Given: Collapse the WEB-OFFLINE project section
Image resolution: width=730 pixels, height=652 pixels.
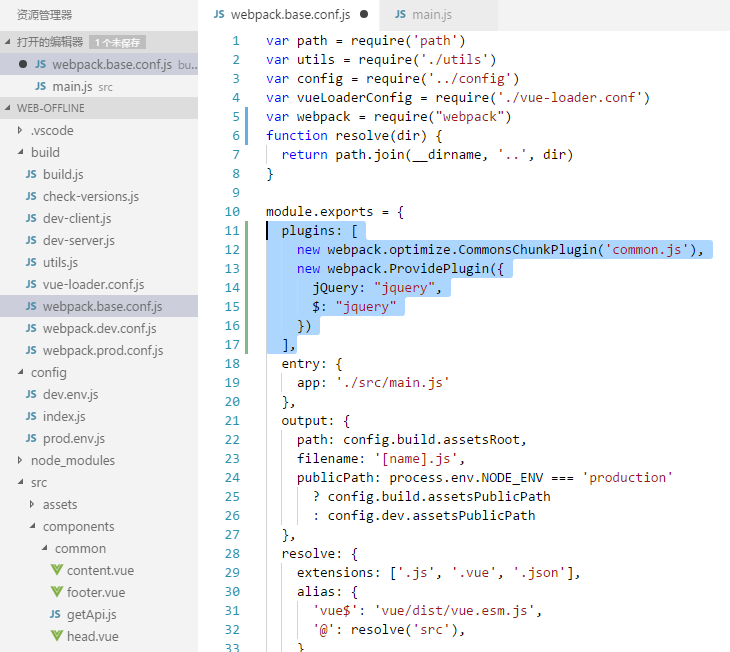Looking at the screenshot, I should [x=8, y=108].
